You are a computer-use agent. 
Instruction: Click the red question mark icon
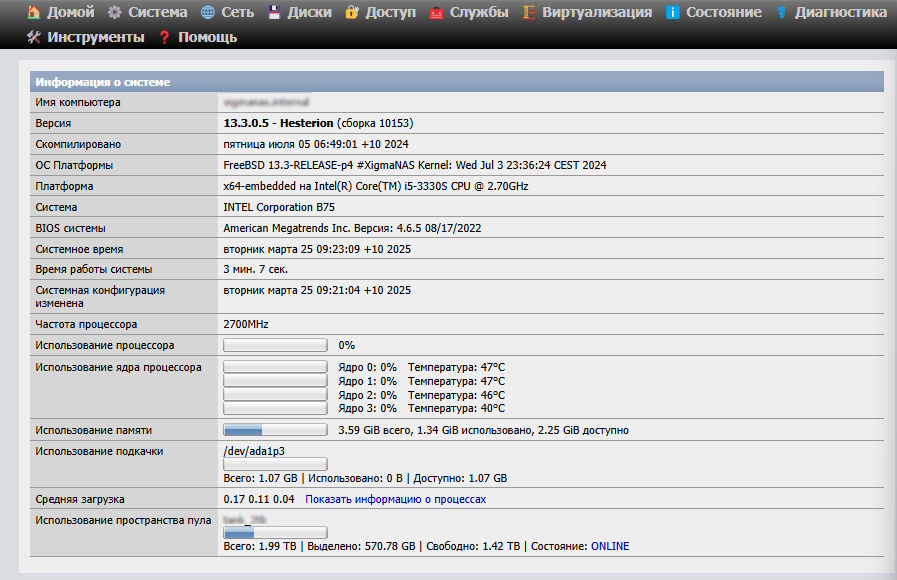click(164, 37)
